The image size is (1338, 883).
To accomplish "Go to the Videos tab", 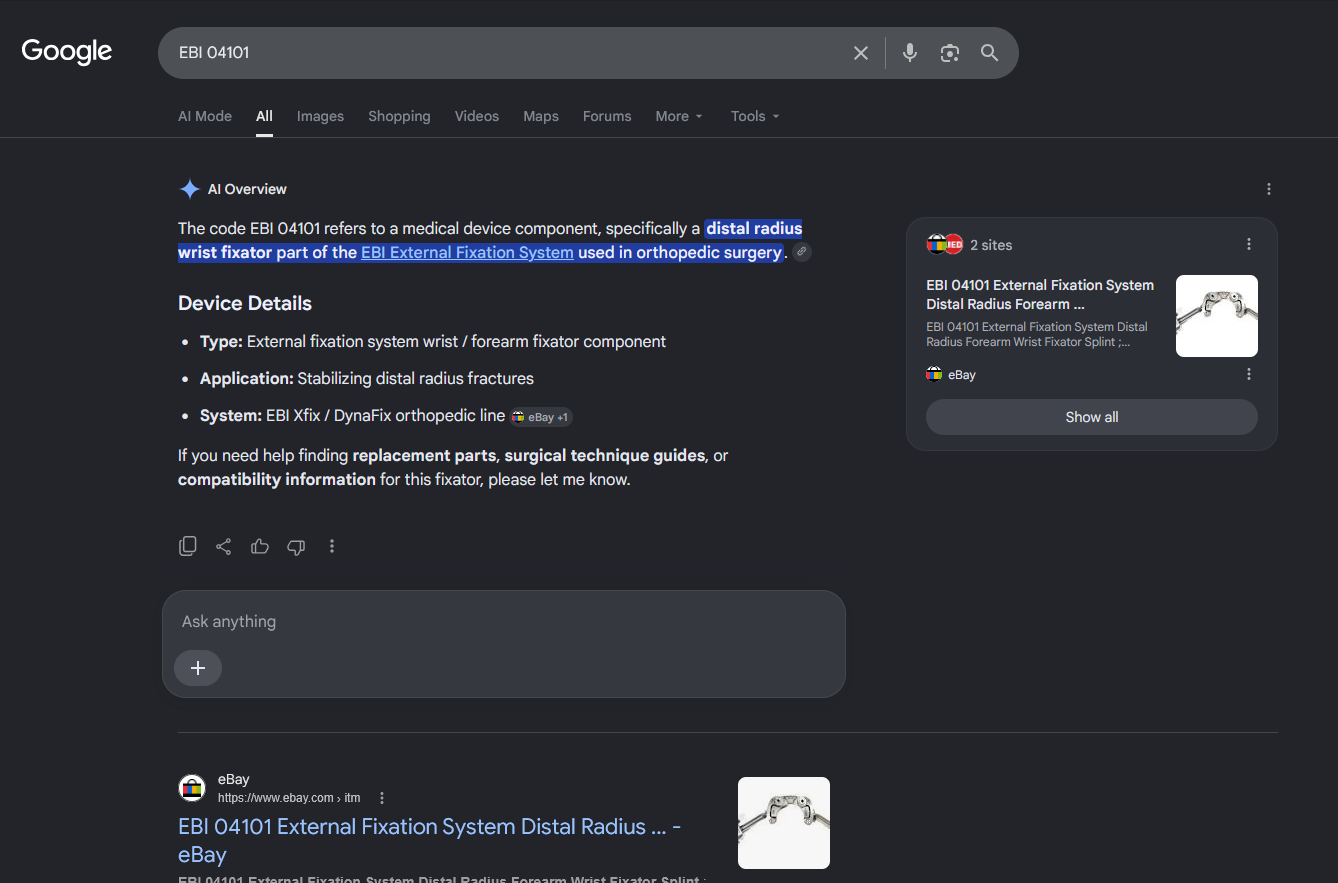I will point(477,116).
